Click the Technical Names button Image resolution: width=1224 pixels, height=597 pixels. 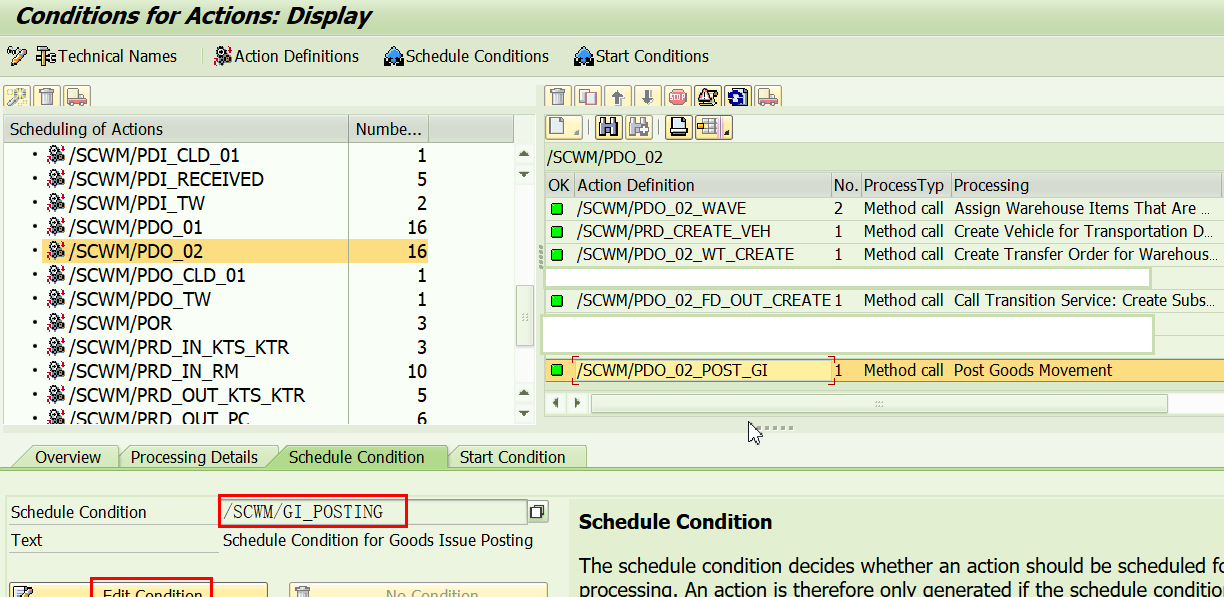pyautogui.click(x=107, y=56)
